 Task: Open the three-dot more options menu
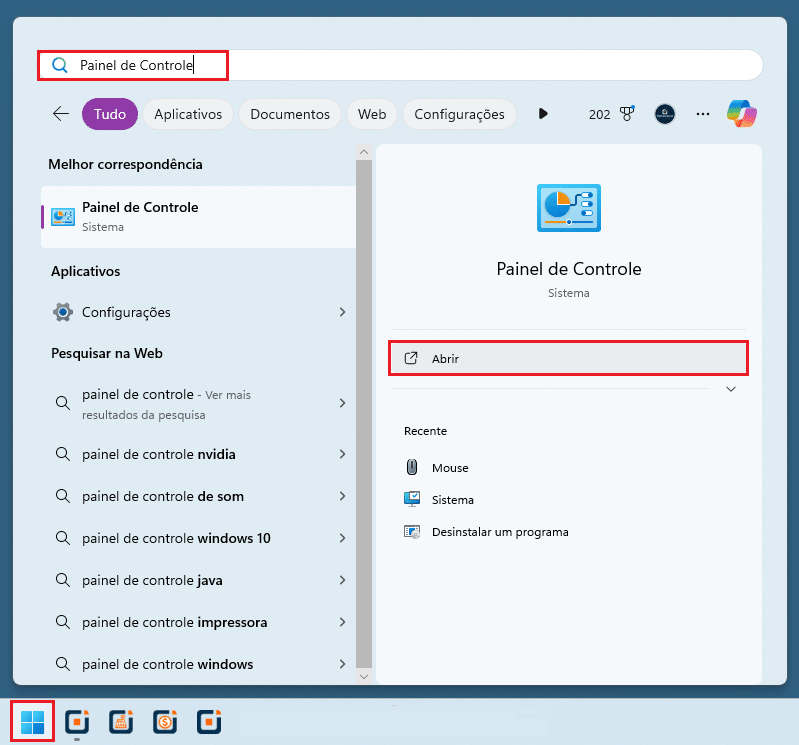[703, 114]
